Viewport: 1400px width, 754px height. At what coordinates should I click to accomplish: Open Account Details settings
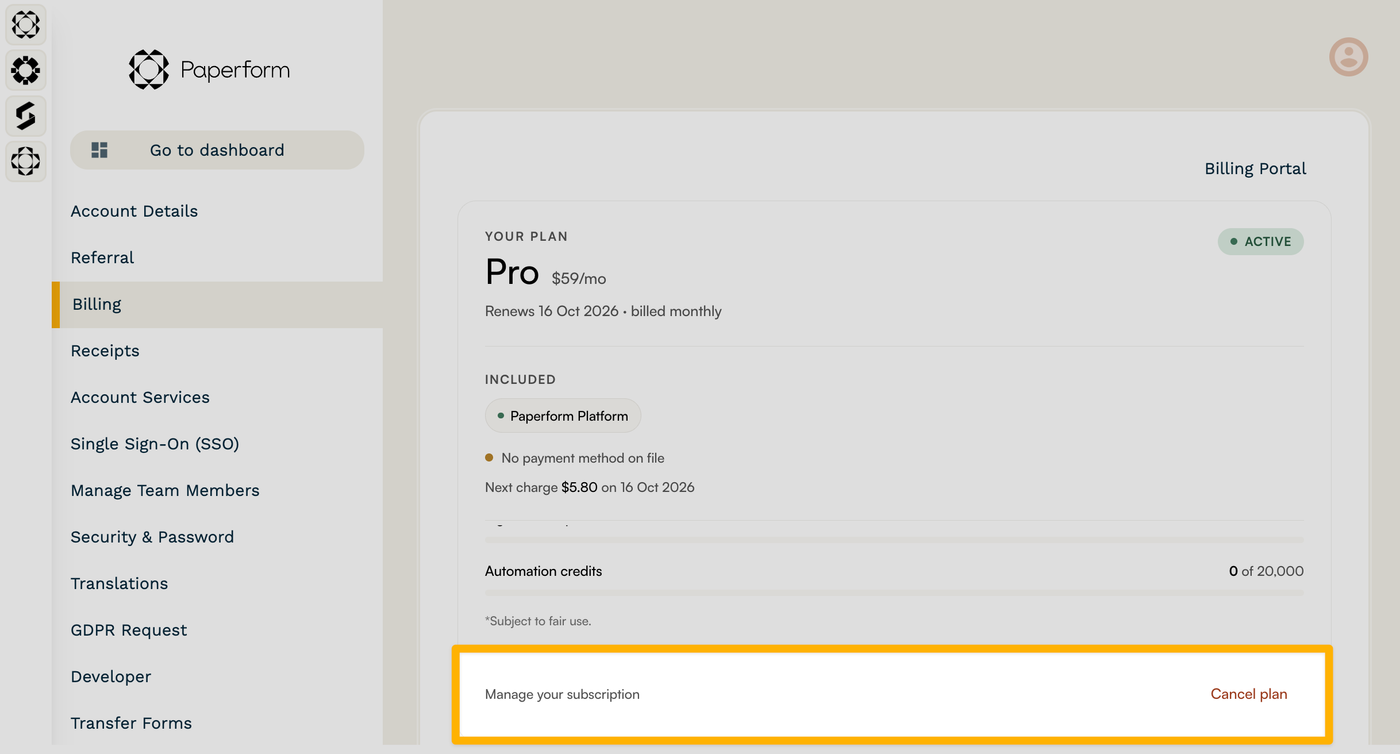click(x=134, y=211)
